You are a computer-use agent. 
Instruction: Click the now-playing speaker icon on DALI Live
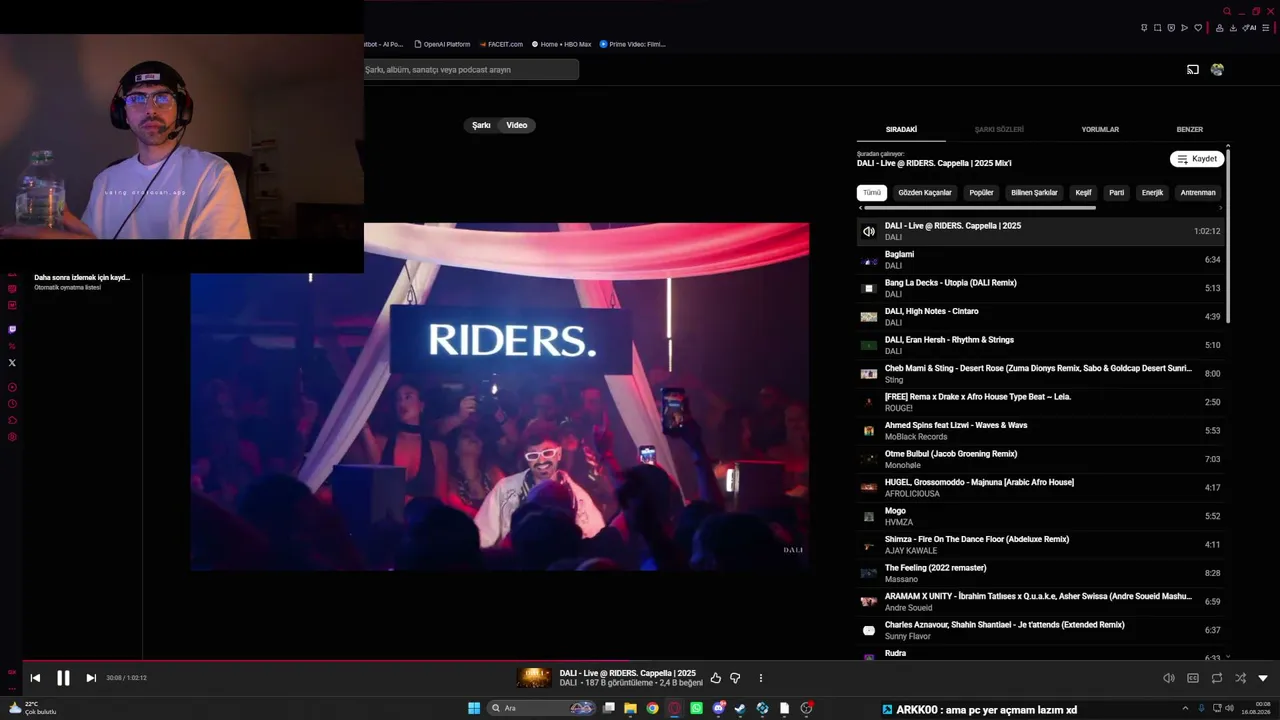click(x=869, y=231)
